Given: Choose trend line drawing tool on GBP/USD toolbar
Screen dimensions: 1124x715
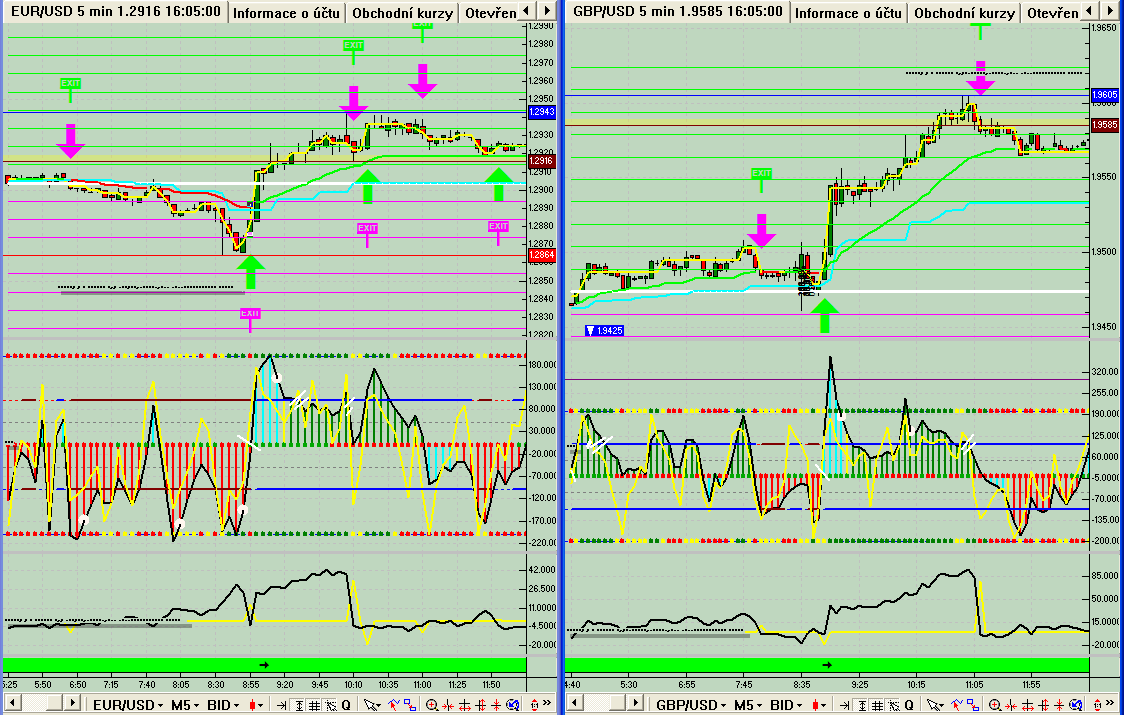Looking at the screenshot, I should click(956, 705).
